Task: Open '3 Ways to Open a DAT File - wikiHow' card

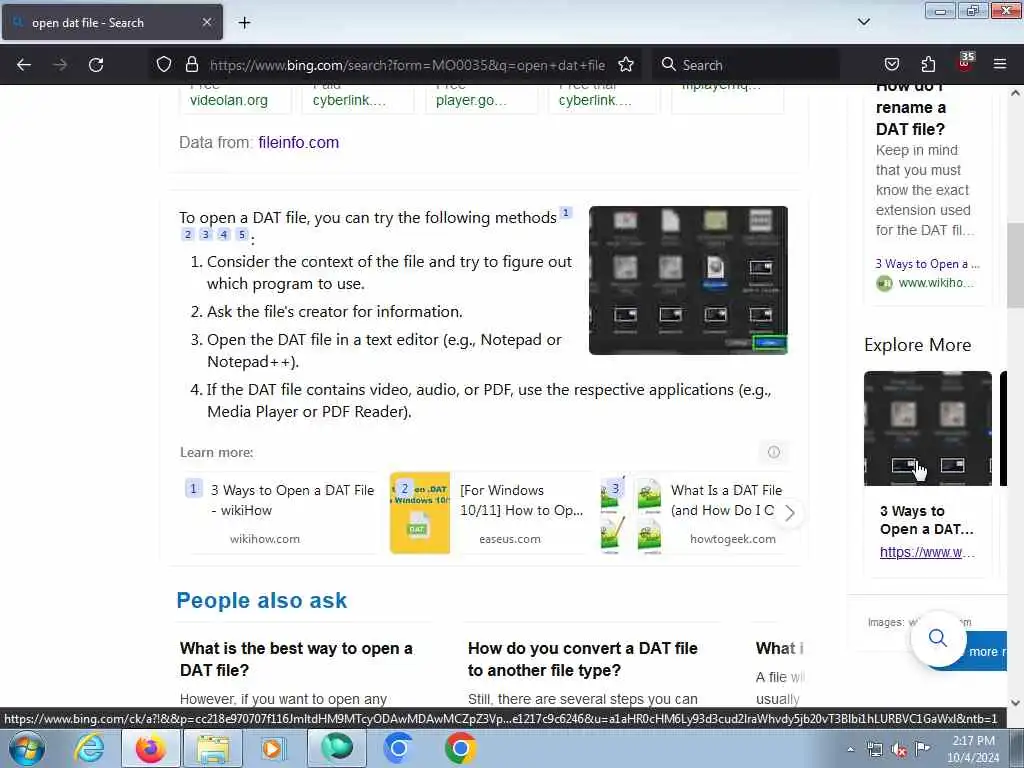Action: coord(281,513)
